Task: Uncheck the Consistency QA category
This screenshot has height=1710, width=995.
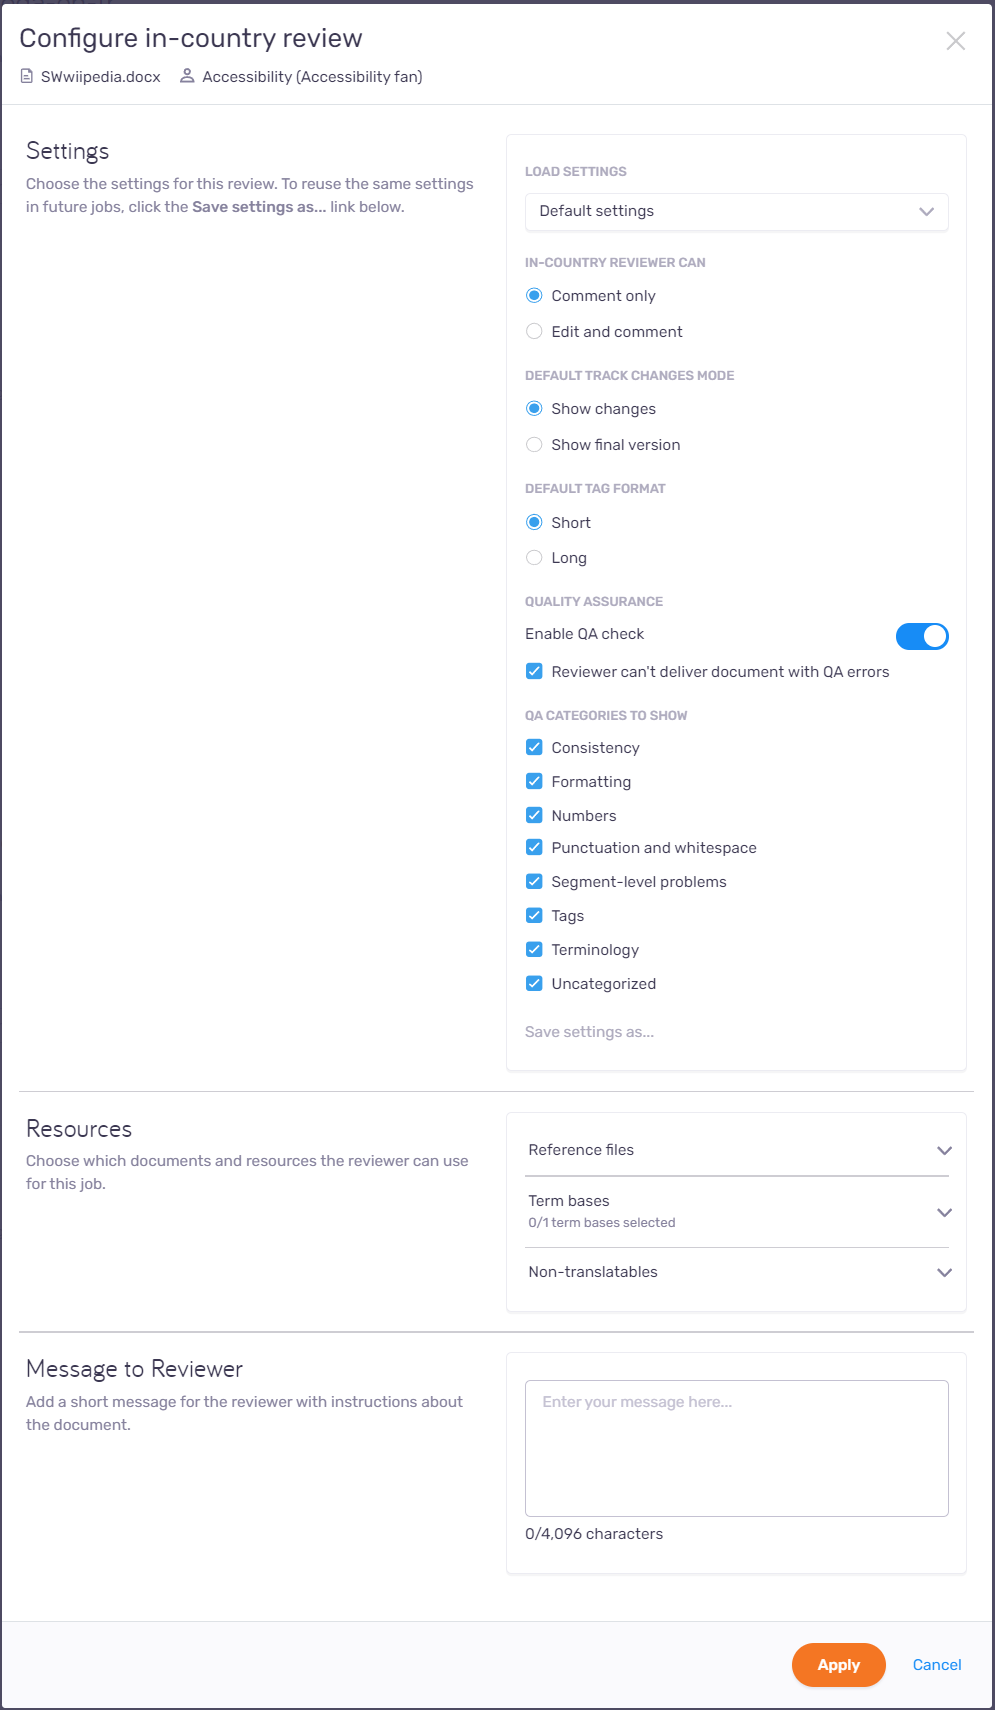Action: click(x=534, y=748)
